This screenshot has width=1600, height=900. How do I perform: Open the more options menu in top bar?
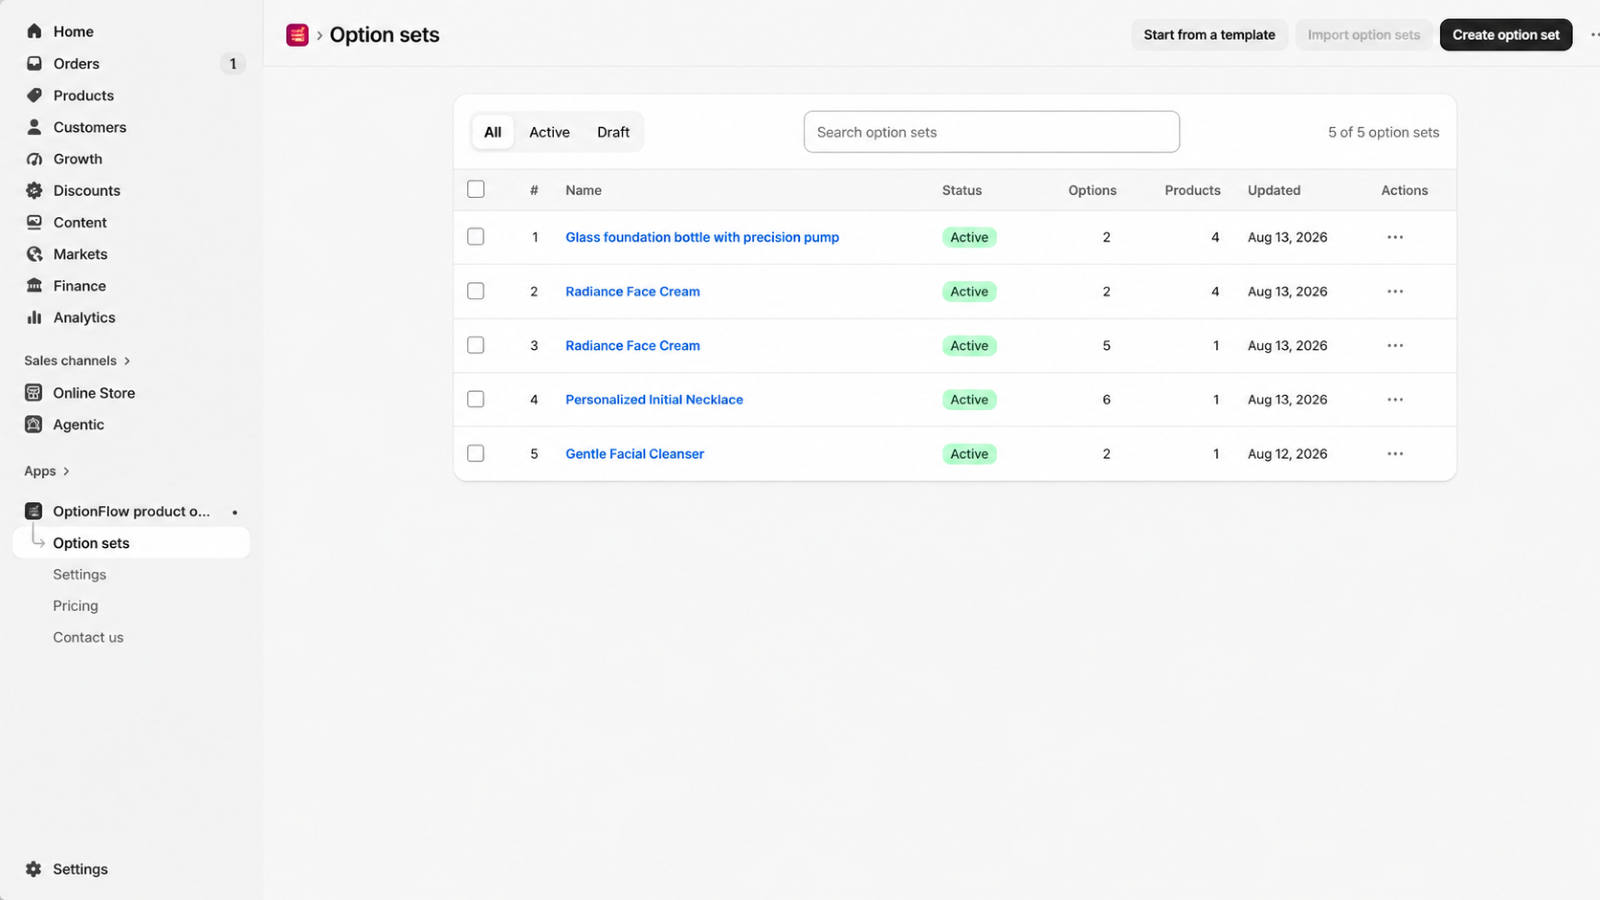(x=1594, y=35)
